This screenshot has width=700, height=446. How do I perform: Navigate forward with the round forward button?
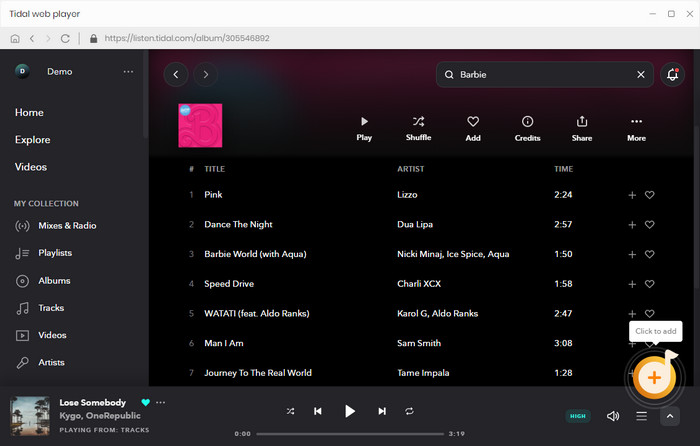coord(206,75)
